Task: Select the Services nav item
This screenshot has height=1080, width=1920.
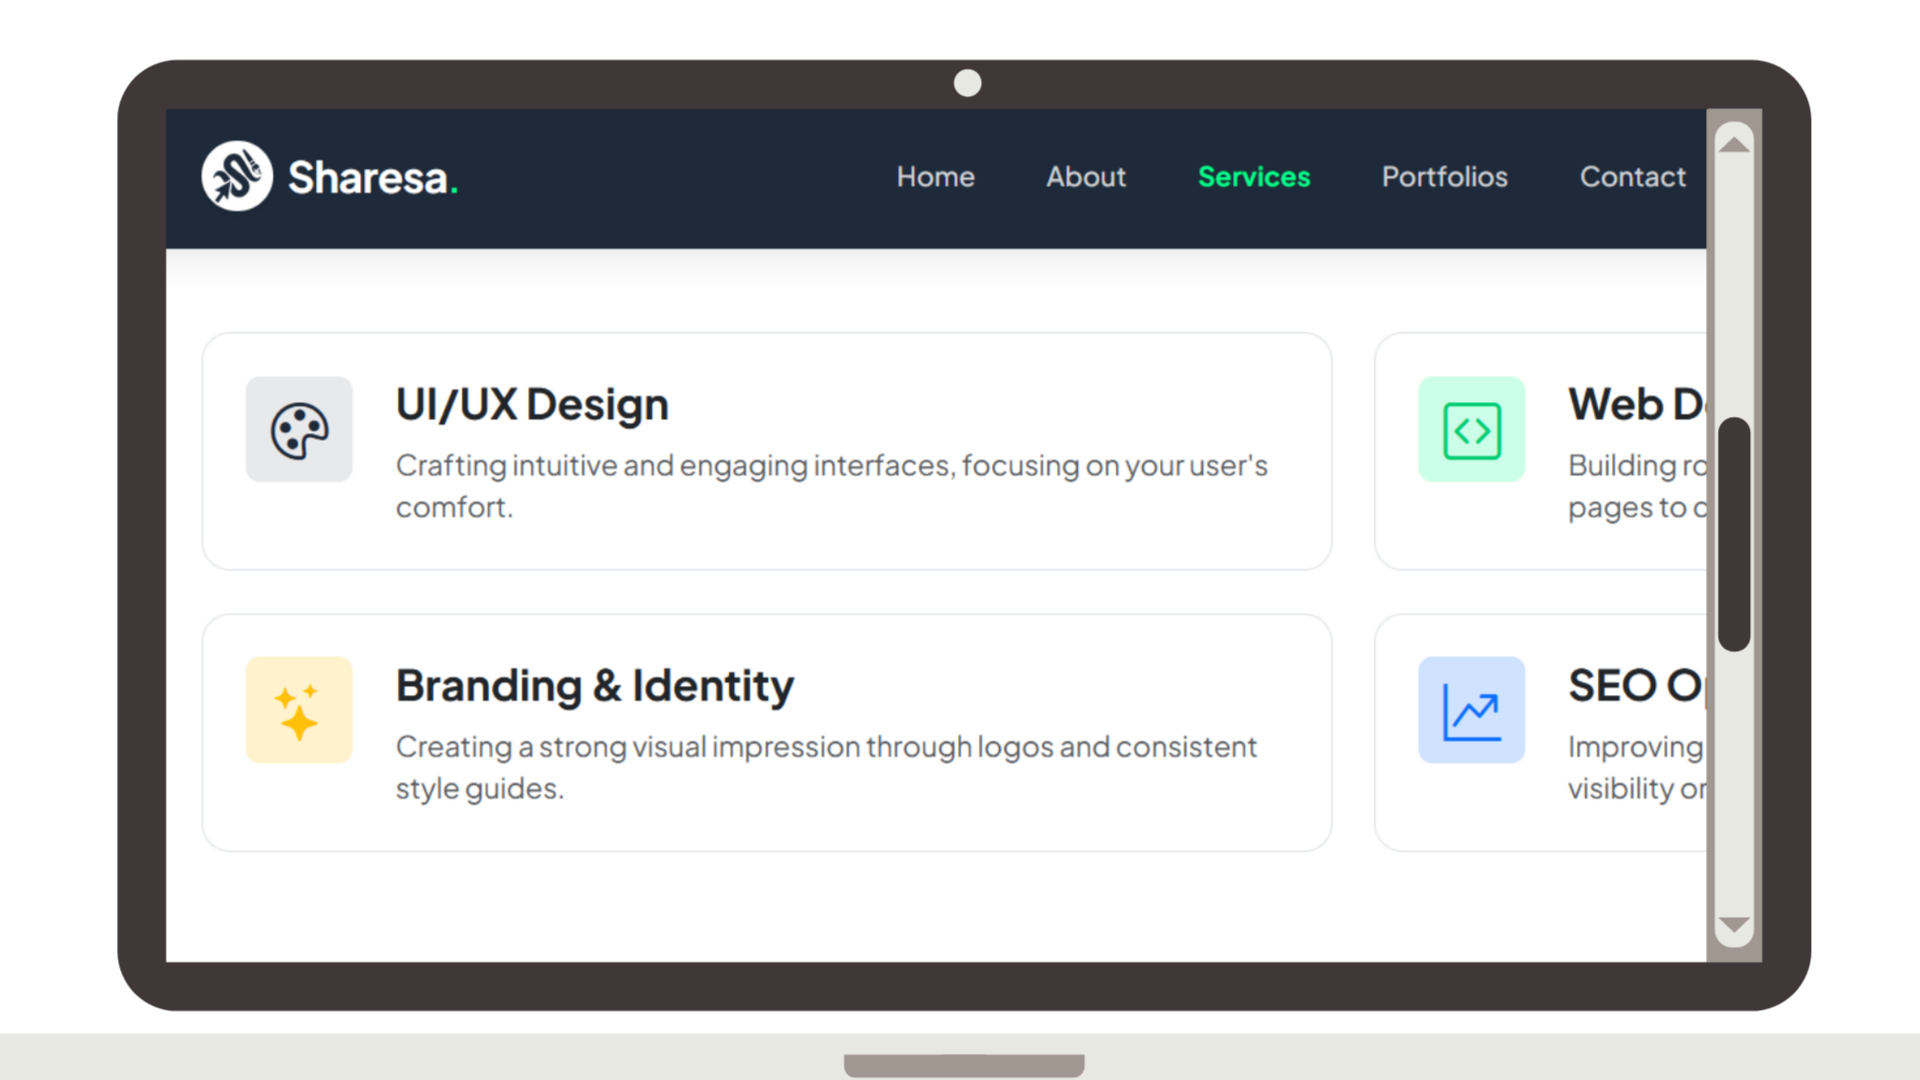Action: (1254, 177)
